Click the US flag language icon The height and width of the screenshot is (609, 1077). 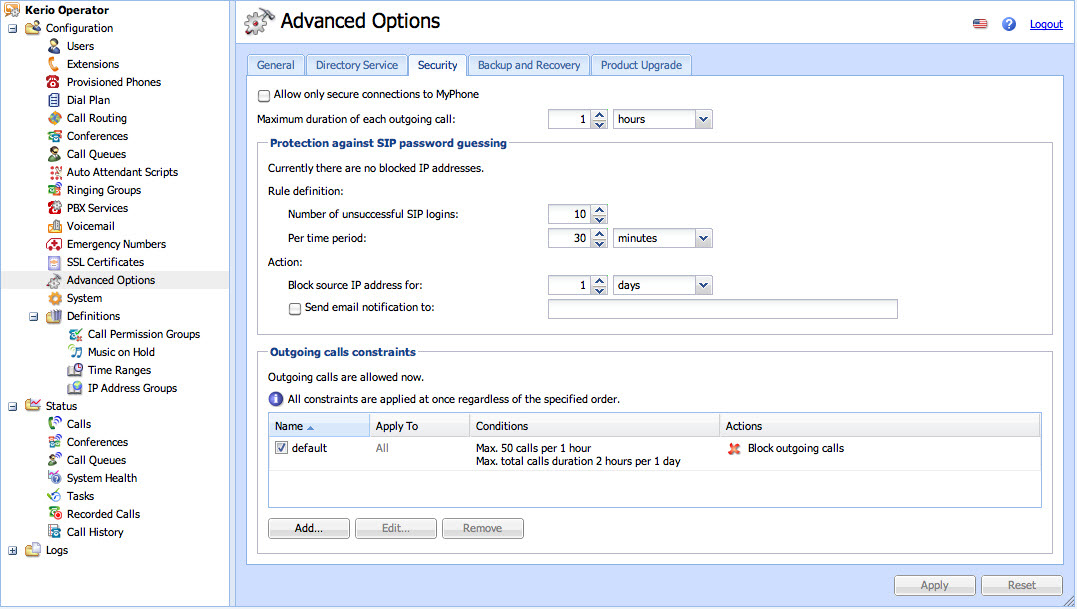pos(980,24)
